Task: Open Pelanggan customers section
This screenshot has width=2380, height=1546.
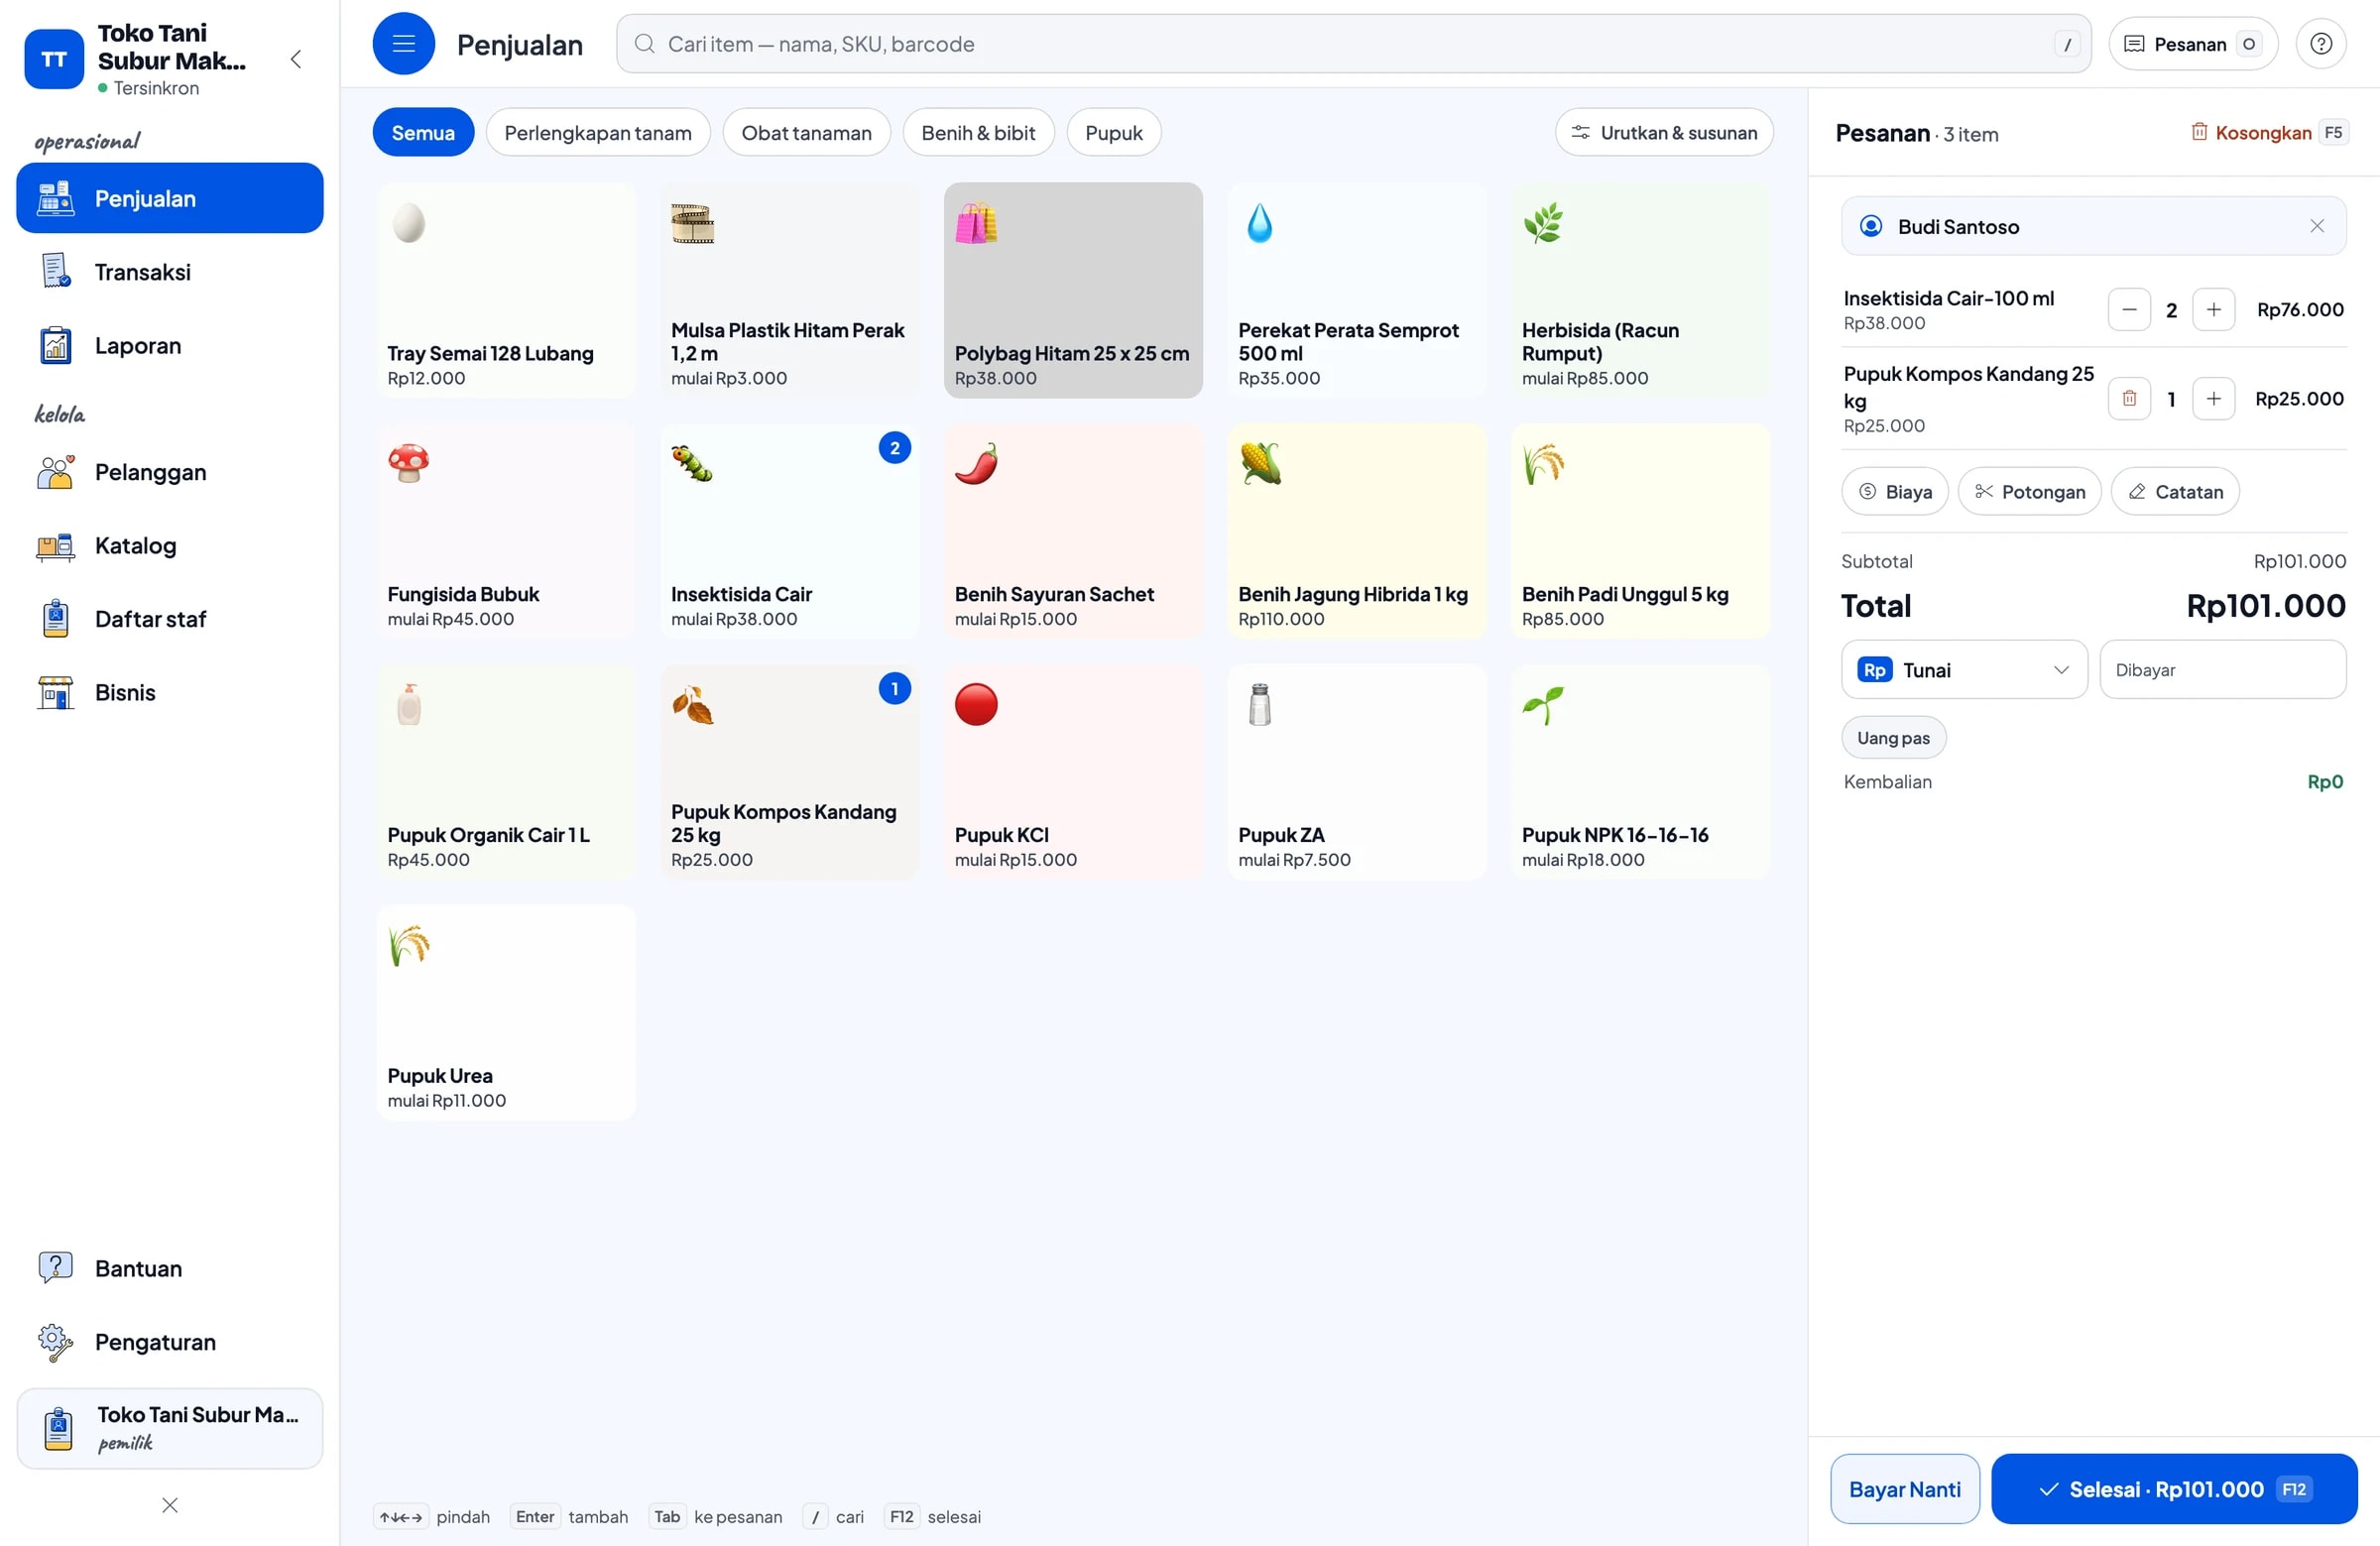Action: (170, 472)
